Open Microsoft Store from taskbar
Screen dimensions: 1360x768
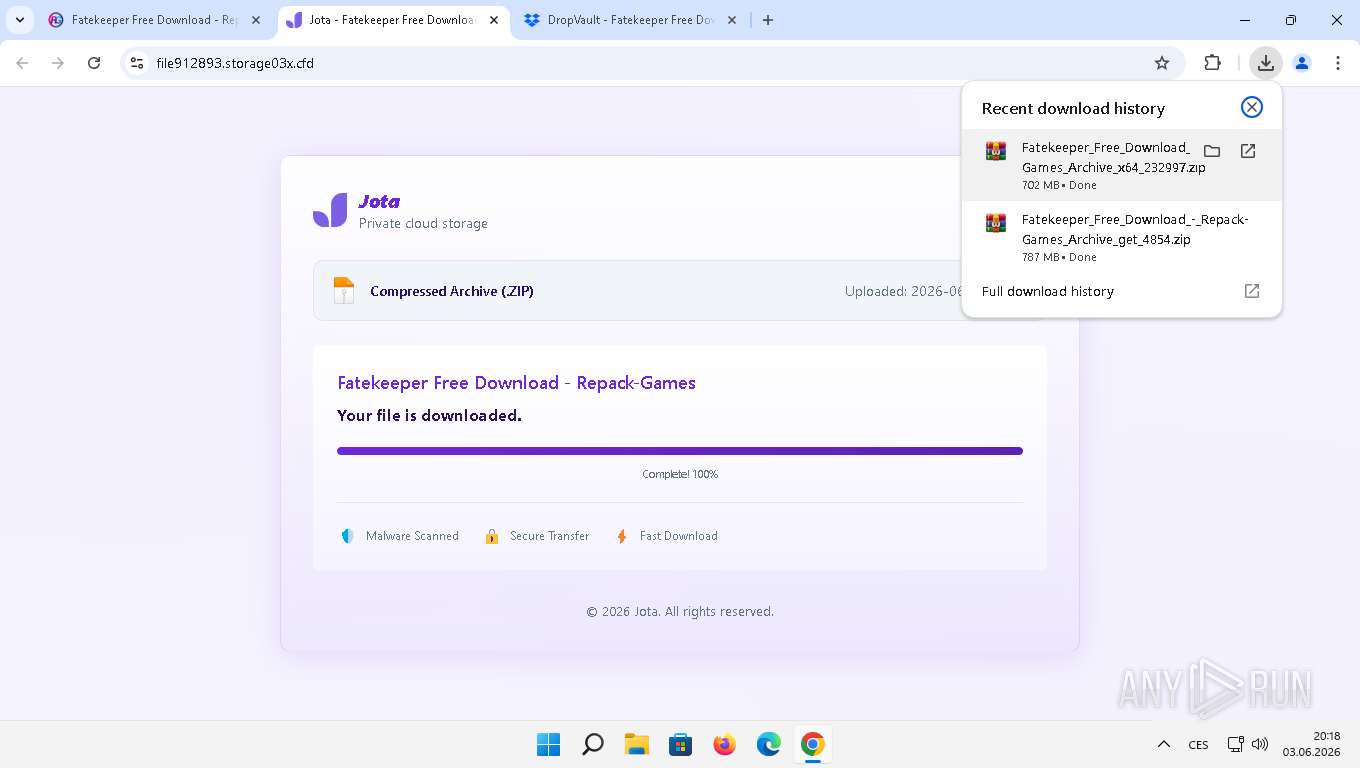[681, 744]
